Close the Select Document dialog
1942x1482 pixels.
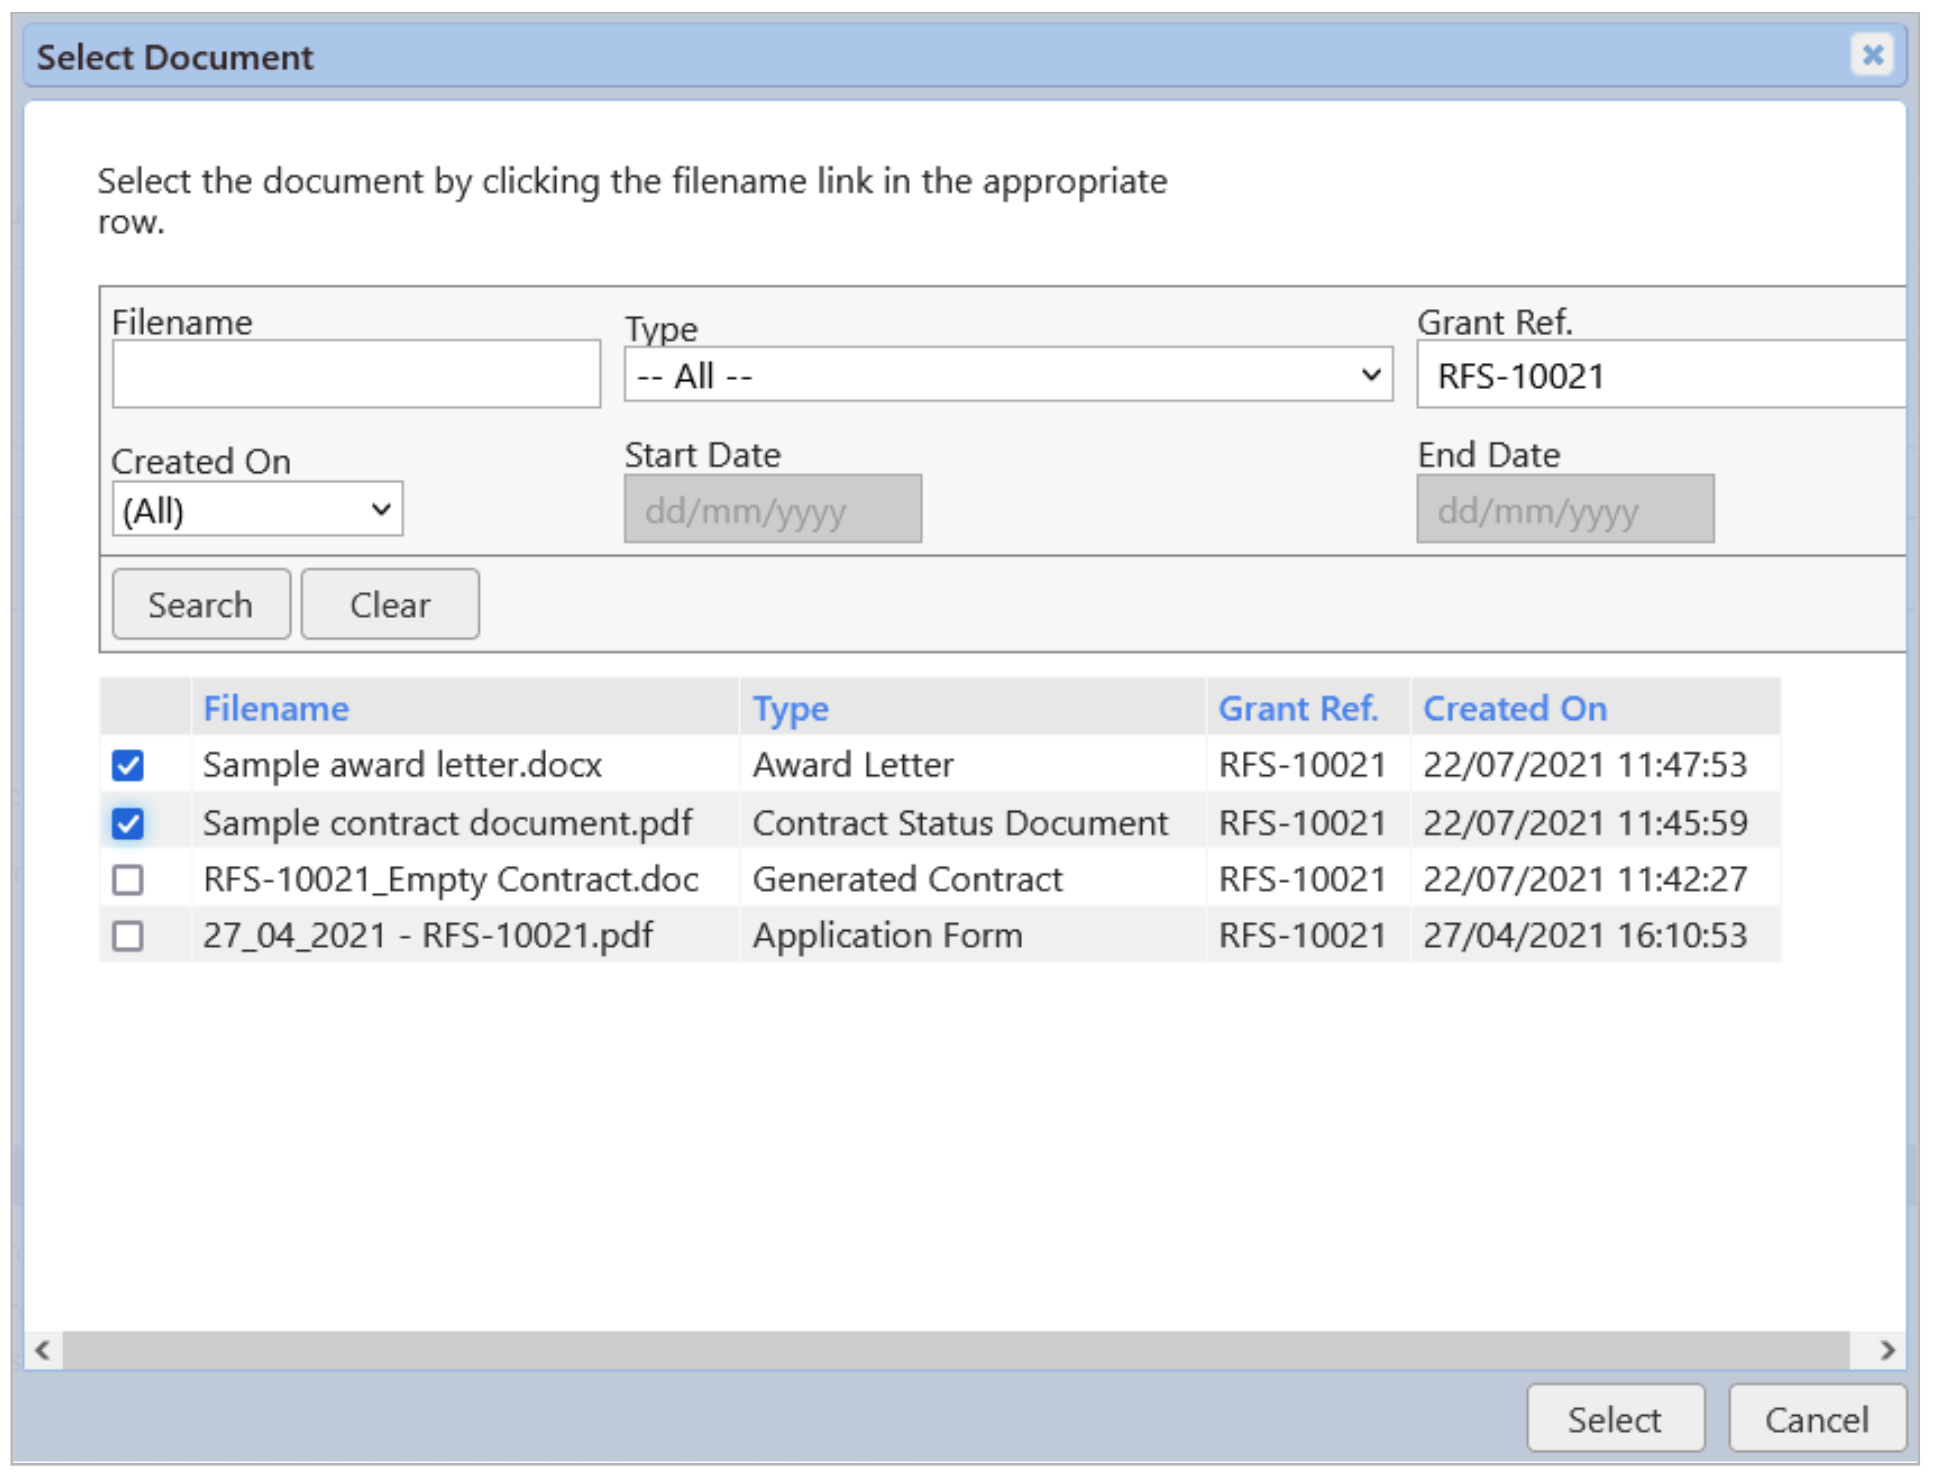[1871, 55]
